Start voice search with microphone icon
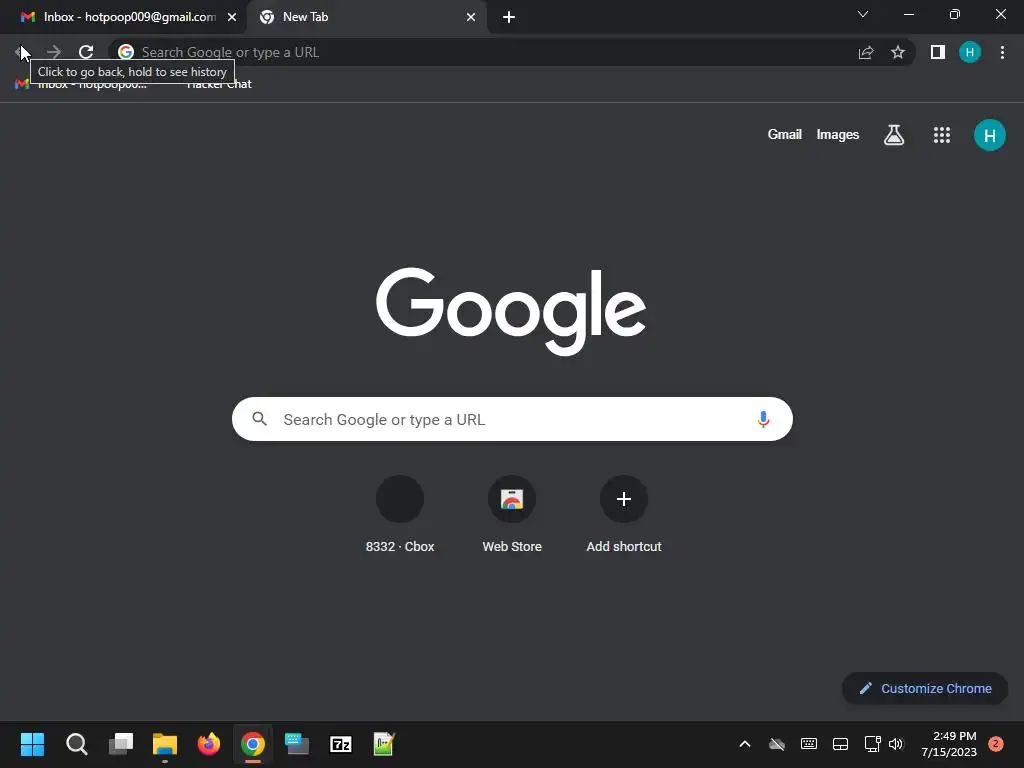Screen dimensions: 1024x768 click(763, 419)
